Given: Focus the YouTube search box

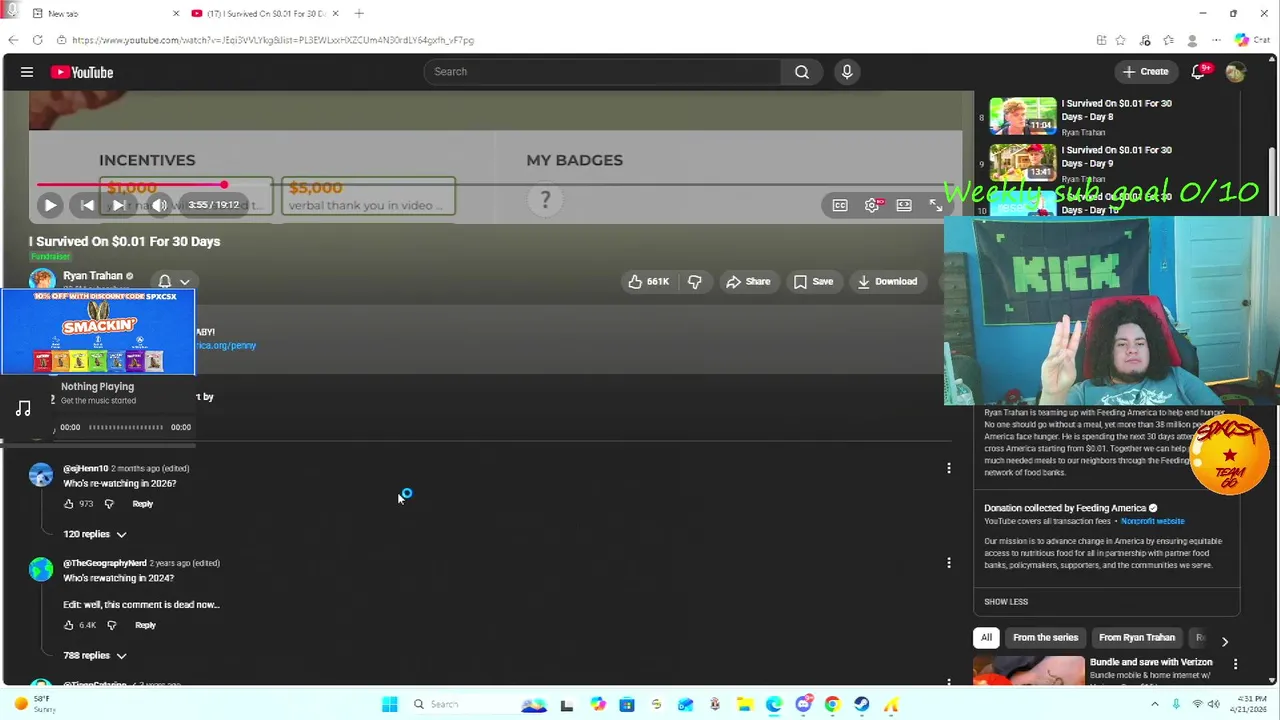Looking at the screenshot, I should point(602,72).
